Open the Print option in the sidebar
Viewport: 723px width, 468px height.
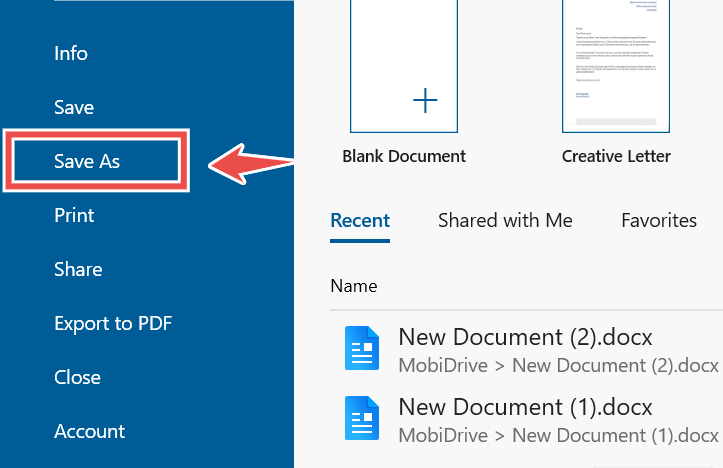pos(74,215)
